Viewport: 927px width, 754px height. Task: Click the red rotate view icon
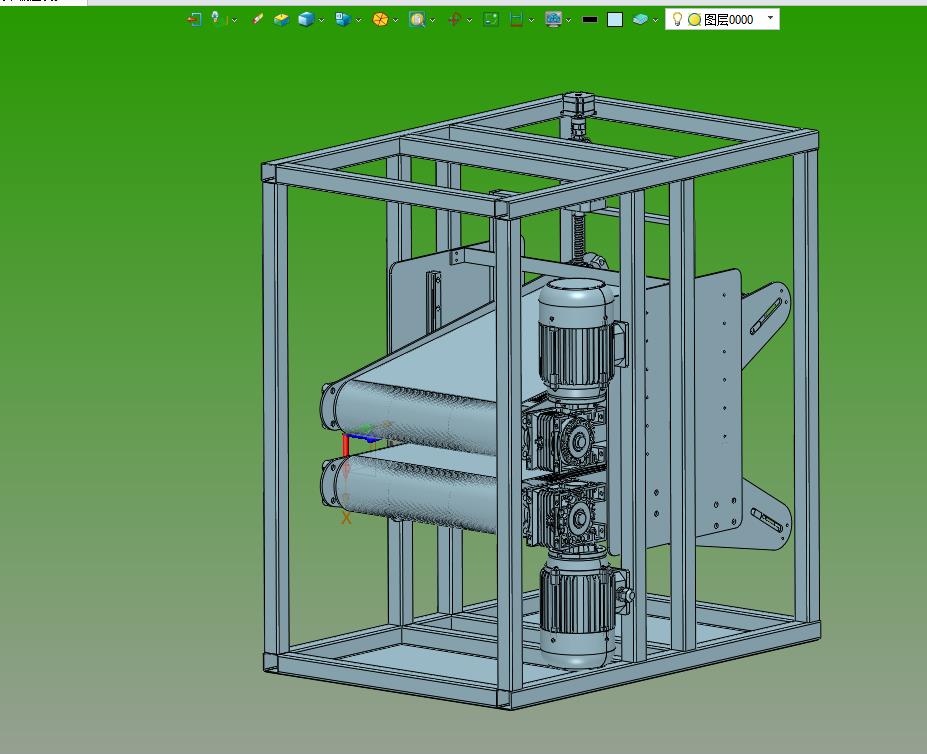(454, 20)
